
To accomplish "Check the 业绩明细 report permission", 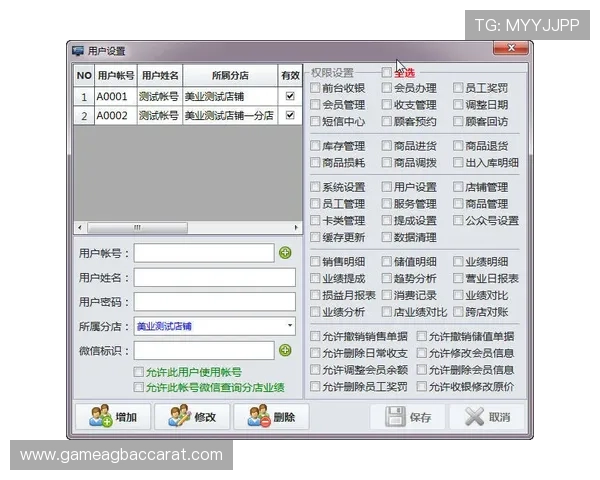I will click(458, 261).
